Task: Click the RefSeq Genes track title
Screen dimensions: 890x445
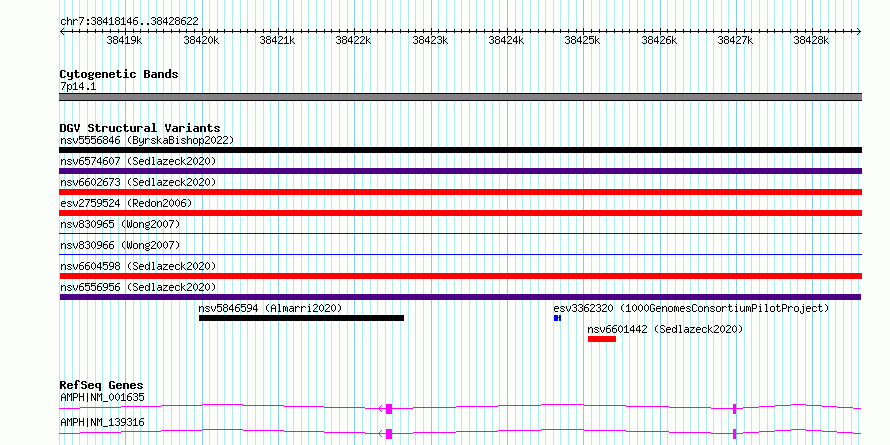Action: [102, 386]
